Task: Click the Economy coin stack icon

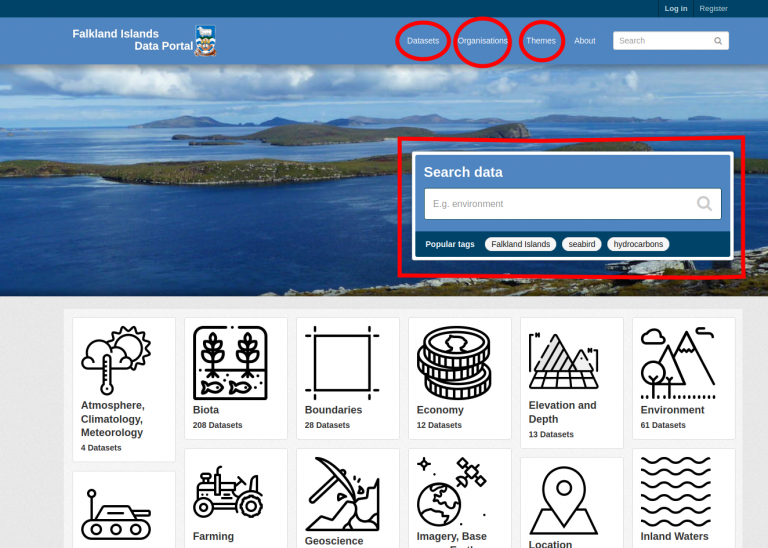Action: pos(454,361)
